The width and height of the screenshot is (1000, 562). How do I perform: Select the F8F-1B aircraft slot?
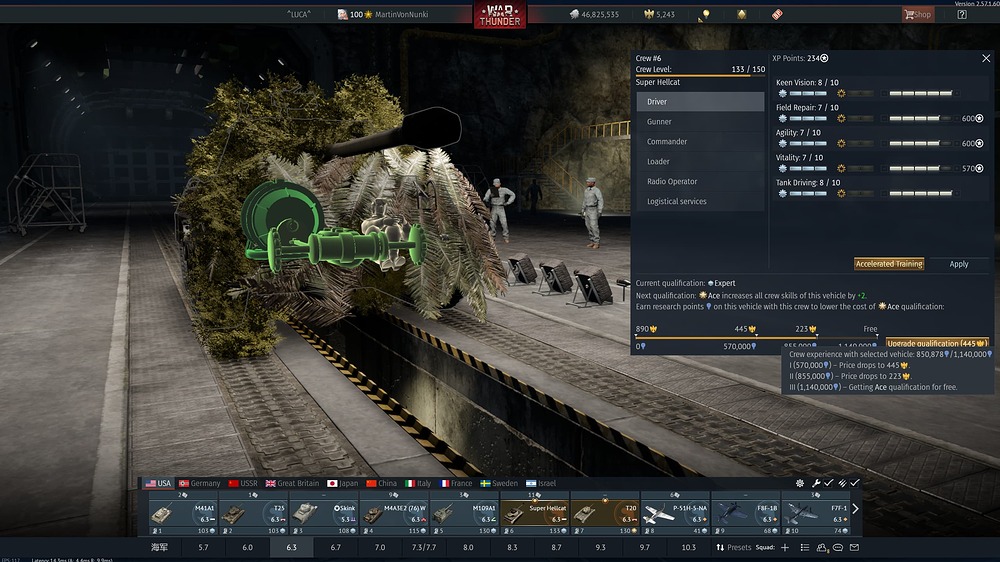pos(746,515)
